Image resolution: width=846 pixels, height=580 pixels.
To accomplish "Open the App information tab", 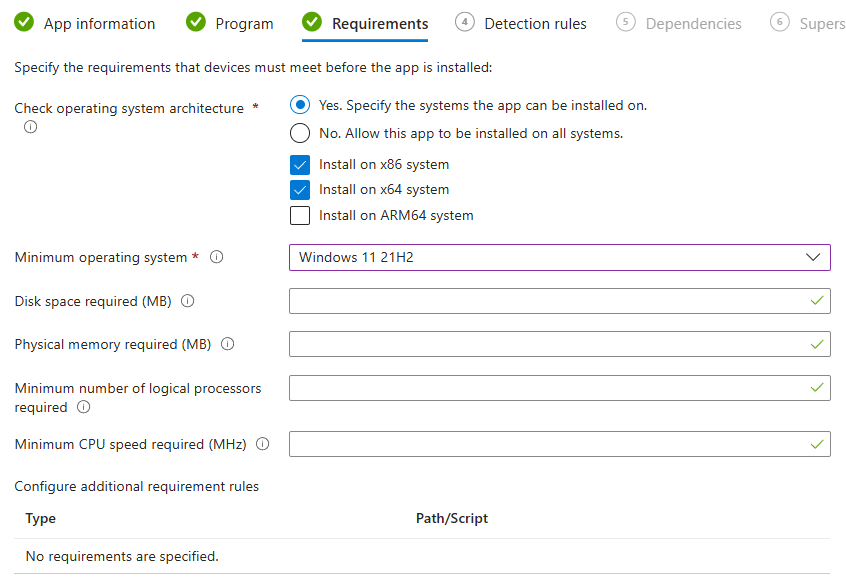I will (99, 23).
